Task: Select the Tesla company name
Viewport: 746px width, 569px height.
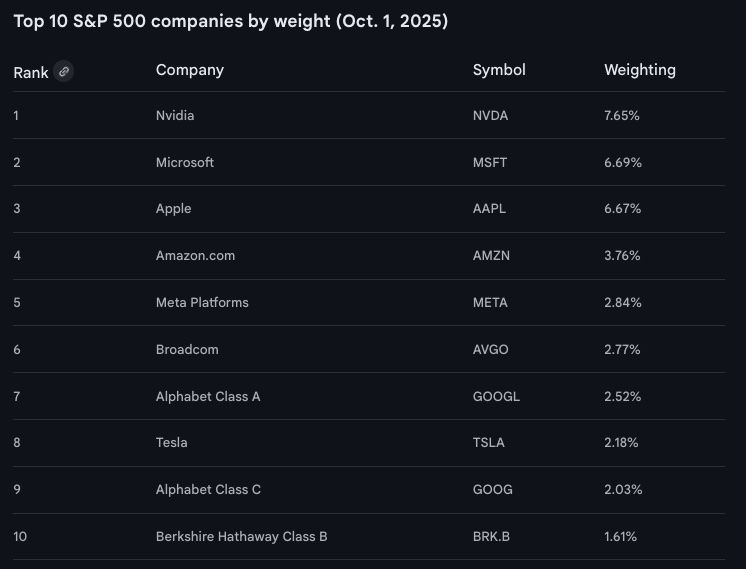Action: click(x=172, y=443)
